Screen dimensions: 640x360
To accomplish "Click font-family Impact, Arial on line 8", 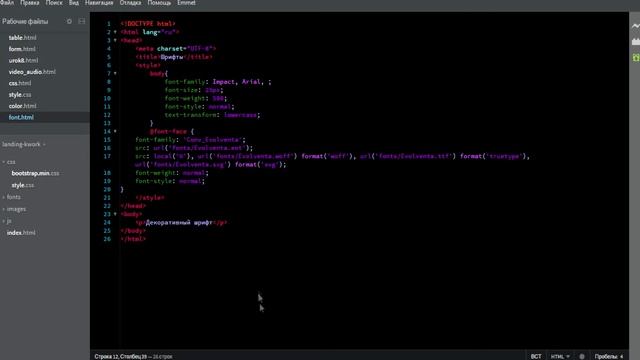I will 218,82.
